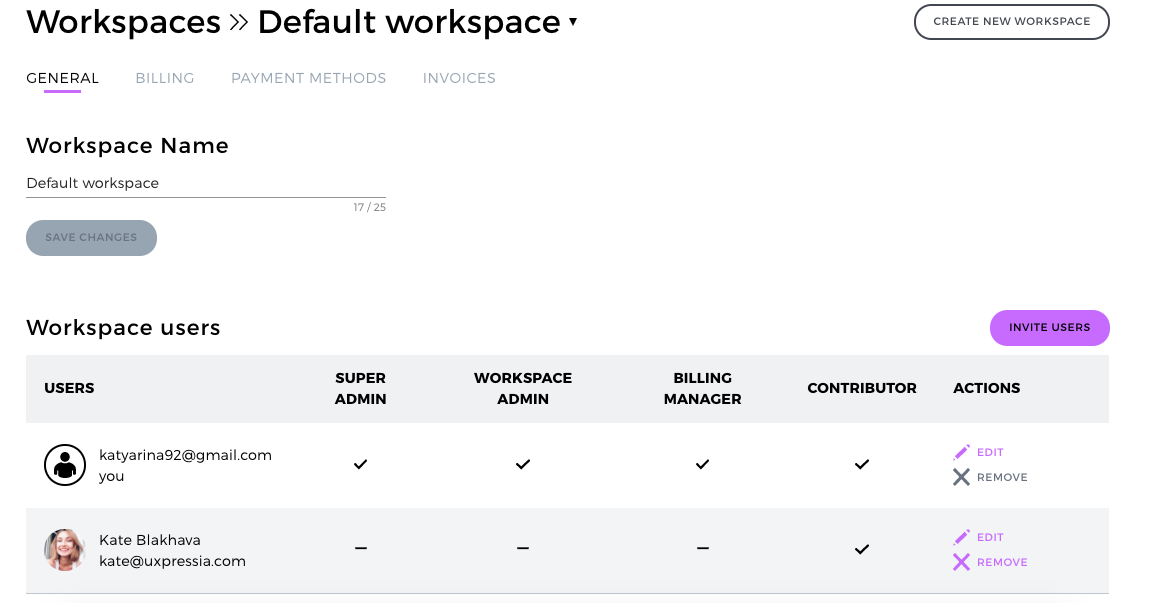Click the default user avatar icon of katyarina92

pyautogui.click(x=65, y=465)
